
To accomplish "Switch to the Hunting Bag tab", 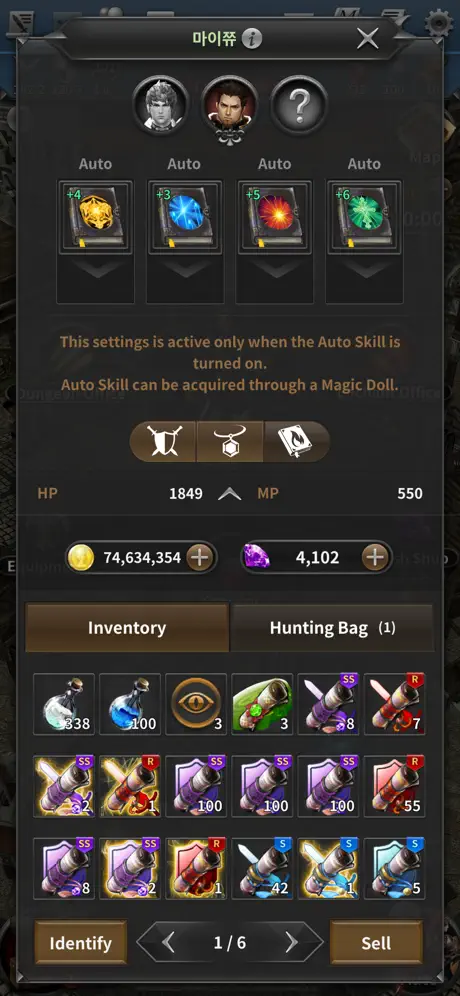I will pos(332,628).
